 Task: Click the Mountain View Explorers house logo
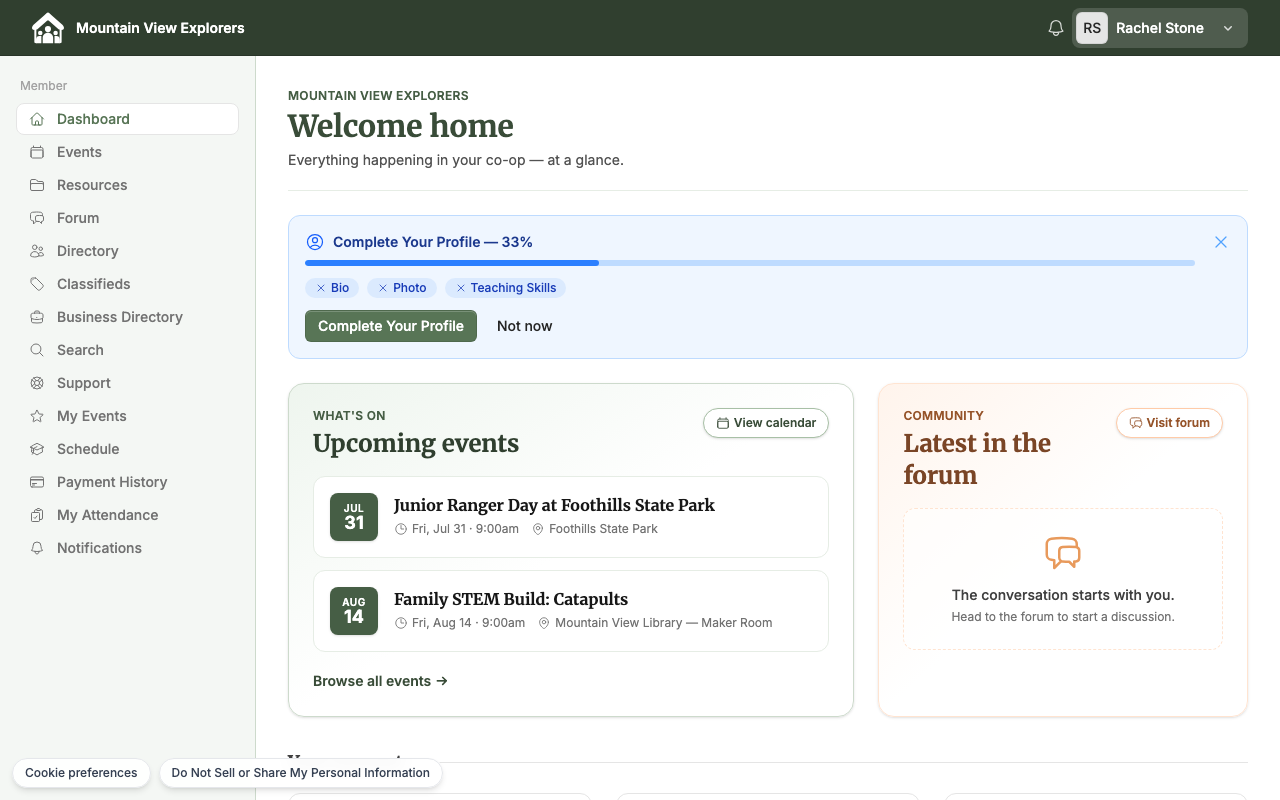pos(48,28)
